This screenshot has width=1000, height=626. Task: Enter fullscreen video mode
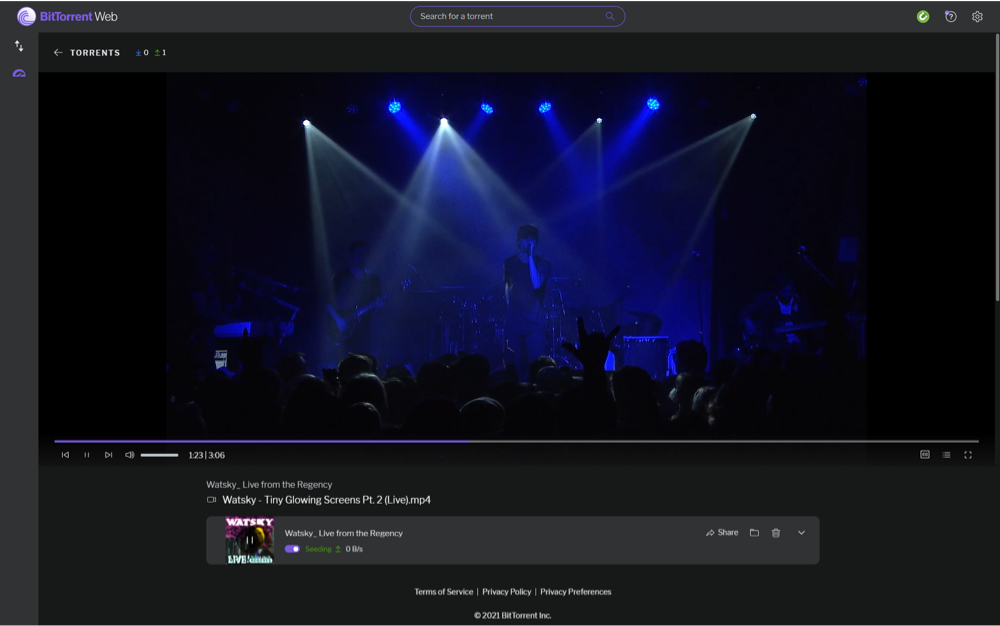[968, 454]
